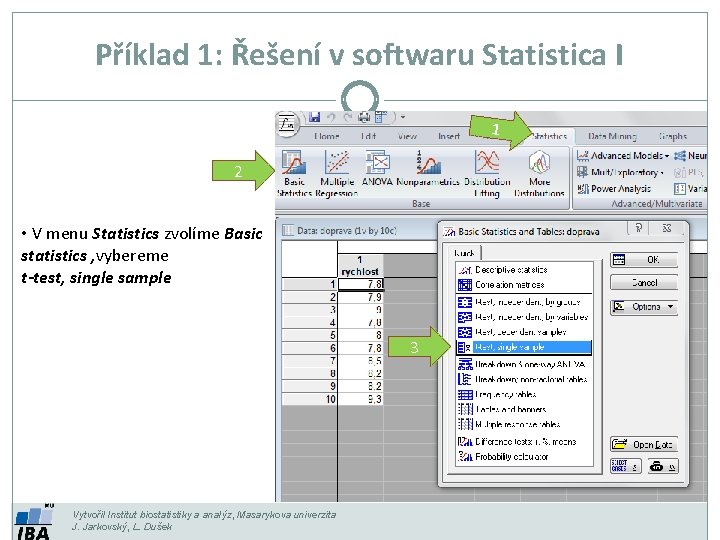The width and height of the screenshot is (720, 540).
Task: Expand the Advanced Models dropdown
Action: point(623,156)
